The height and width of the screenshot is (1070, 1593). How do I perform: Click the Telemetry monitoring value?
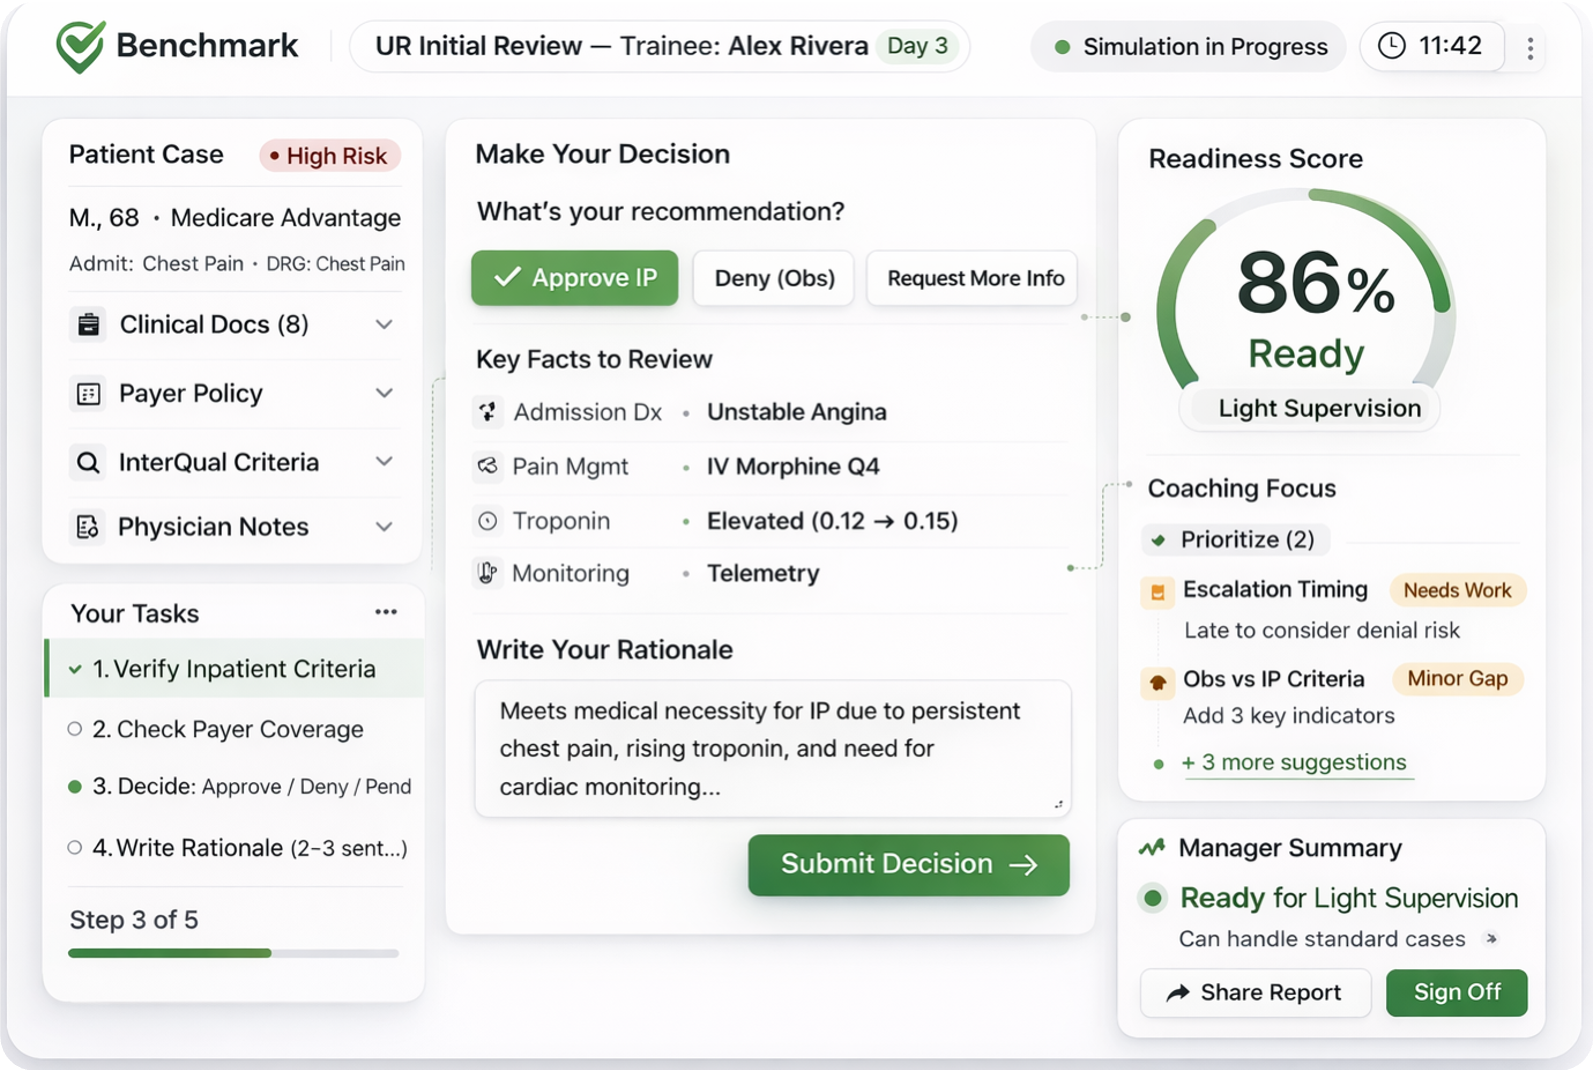763,573
